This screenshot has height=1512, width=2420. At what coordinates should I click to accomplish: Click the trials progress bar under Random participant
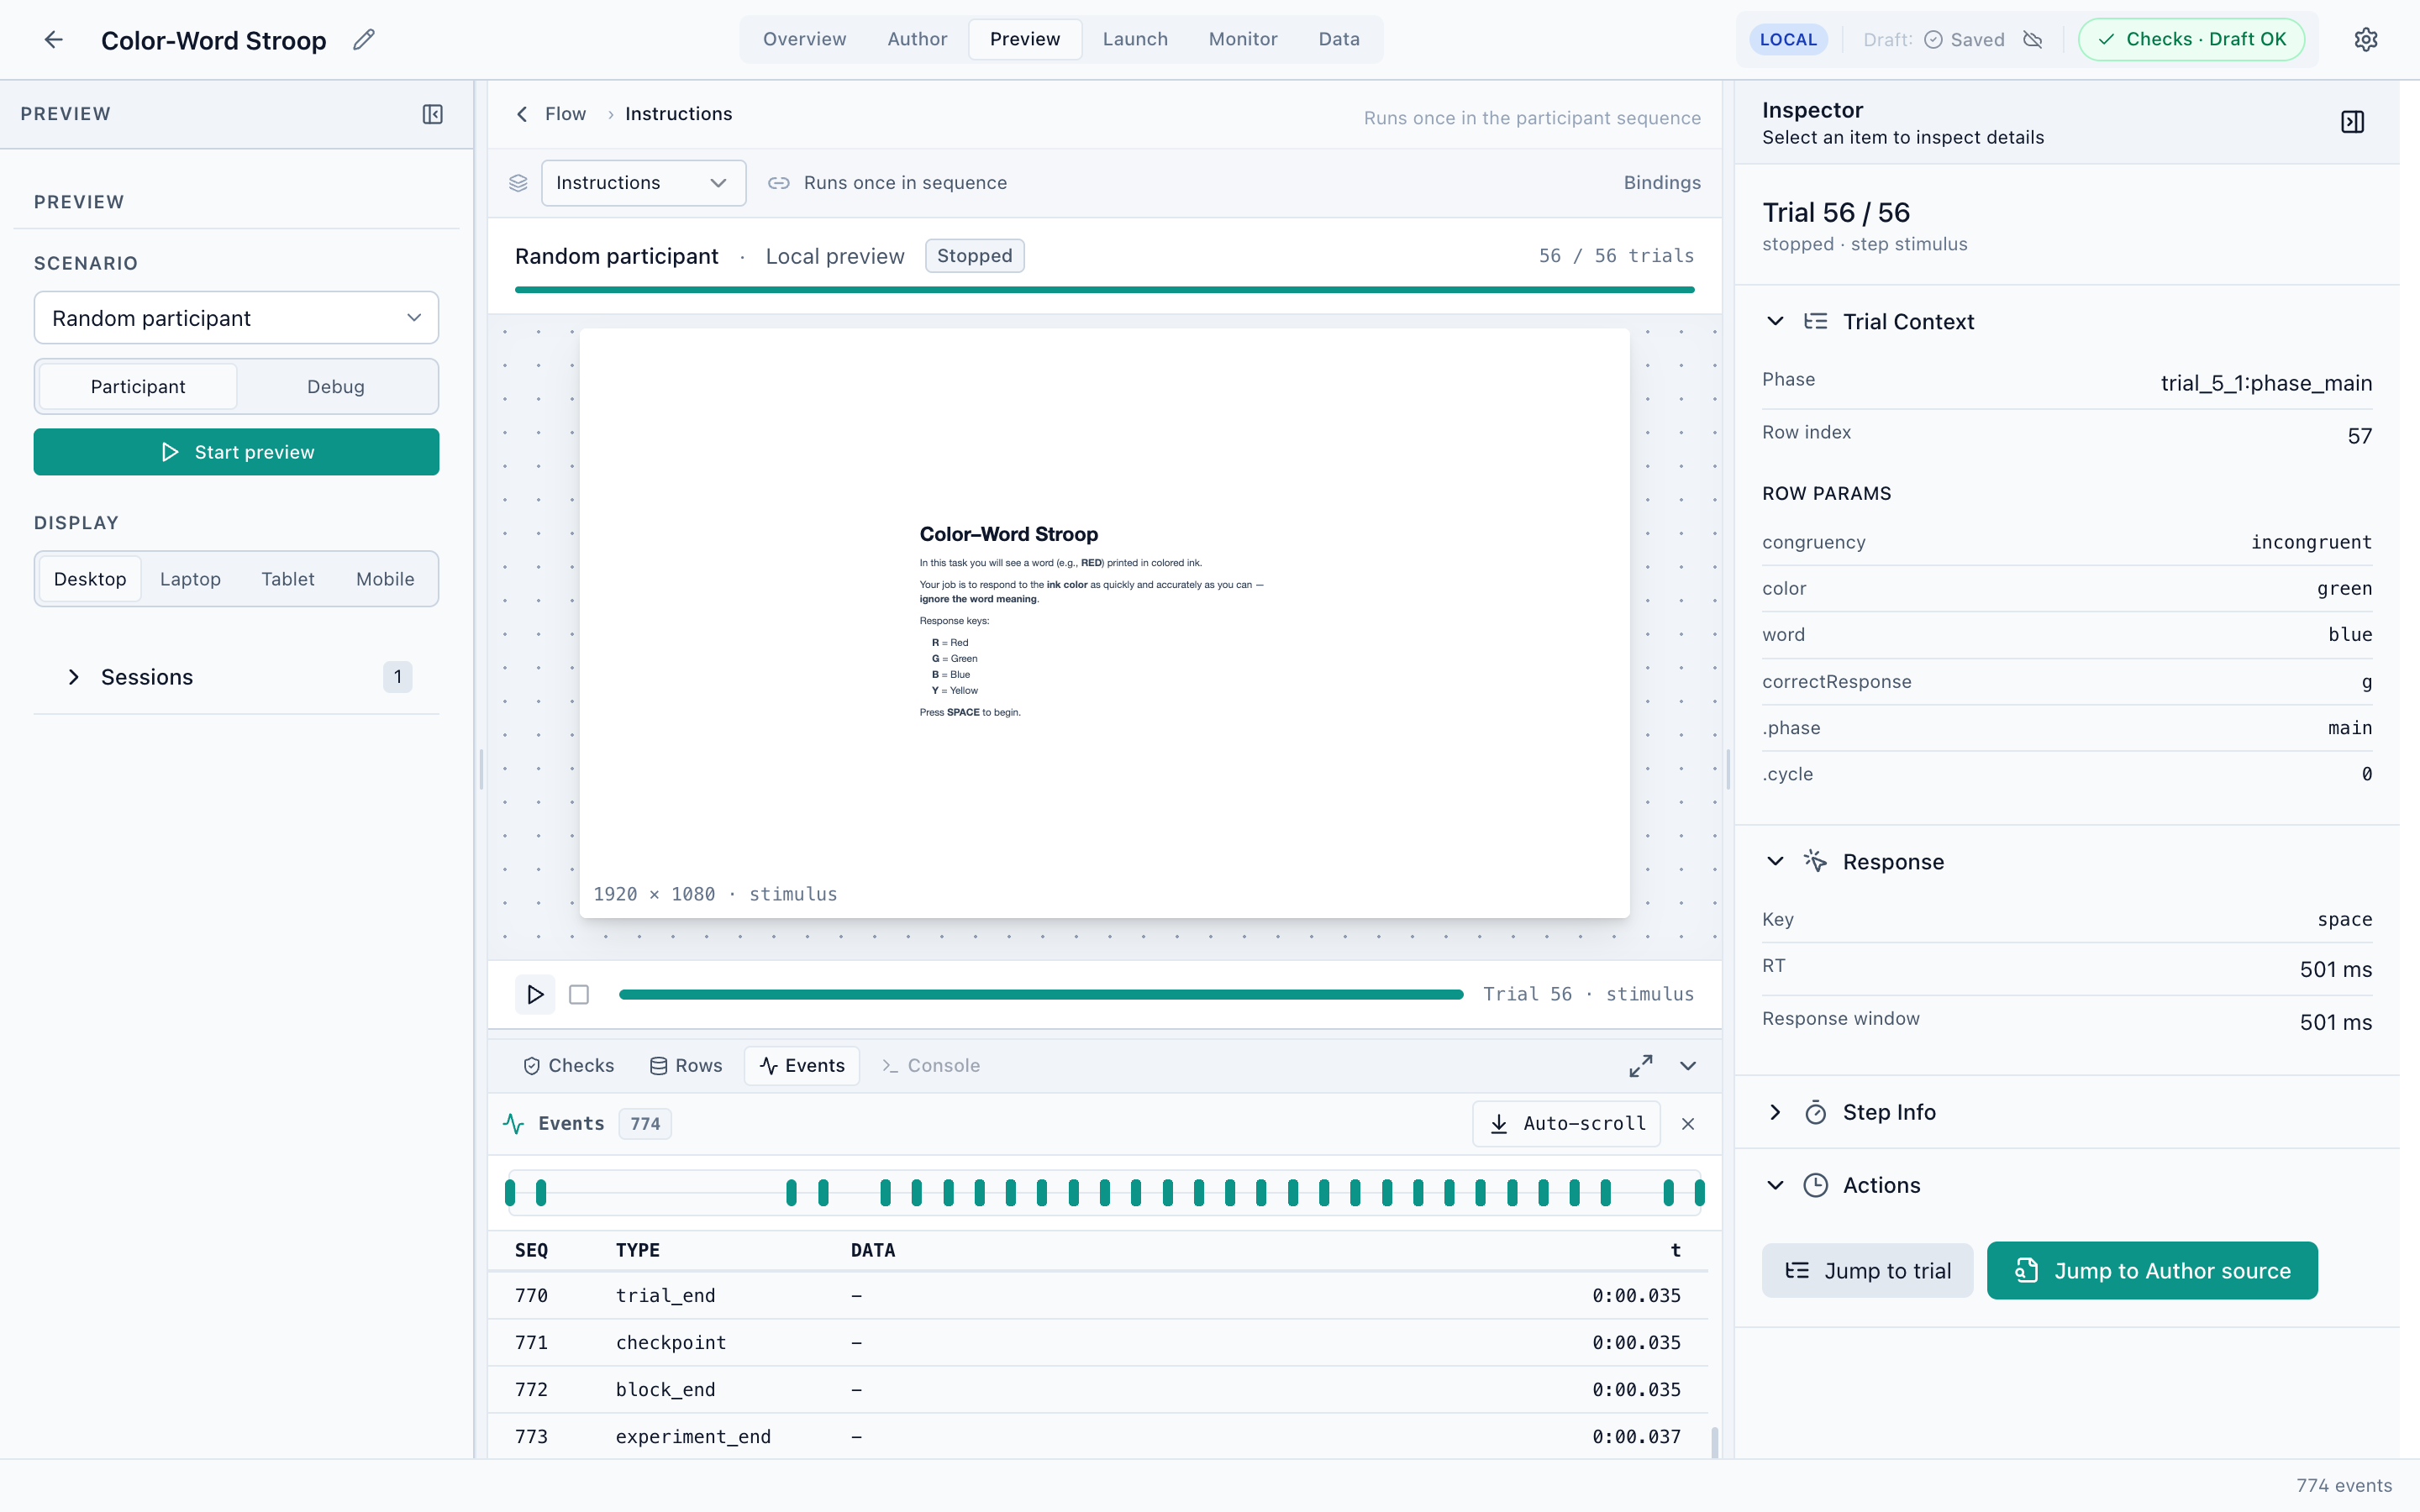[x=1104, y=290]
